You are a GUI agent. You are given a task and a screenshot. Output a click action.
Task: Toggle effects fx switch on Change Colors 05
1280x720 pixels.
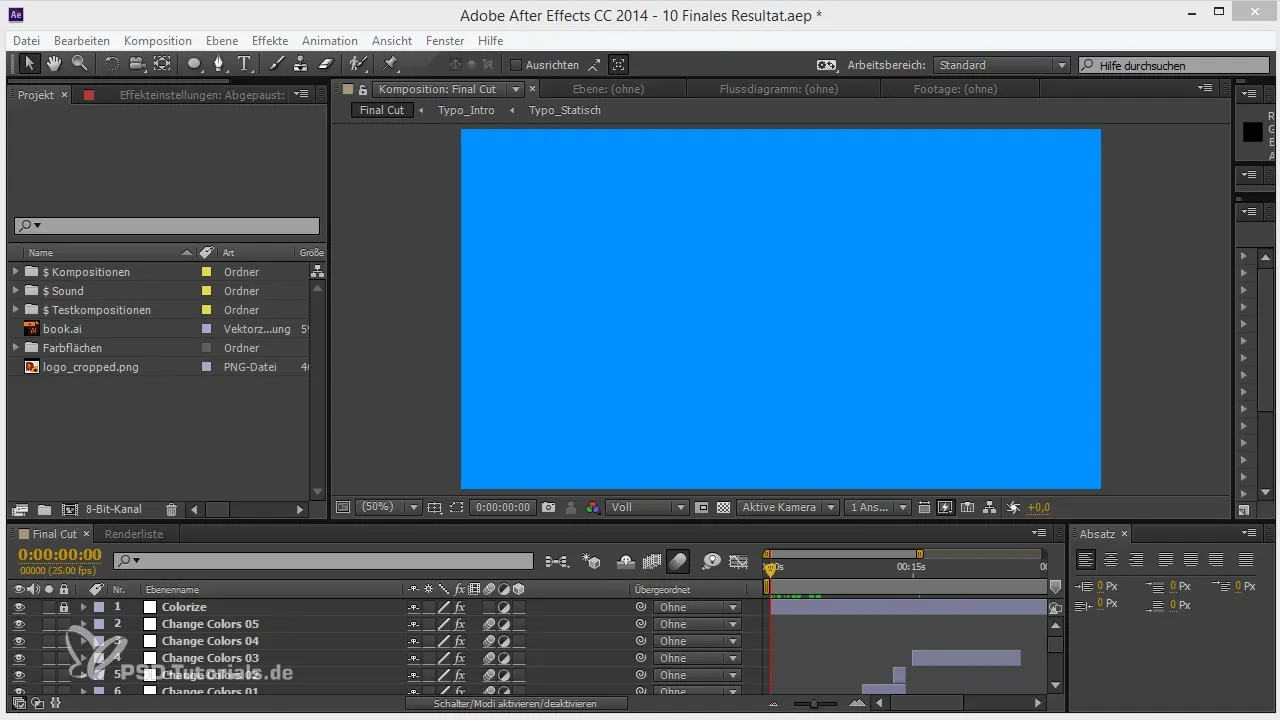(460, 624)
